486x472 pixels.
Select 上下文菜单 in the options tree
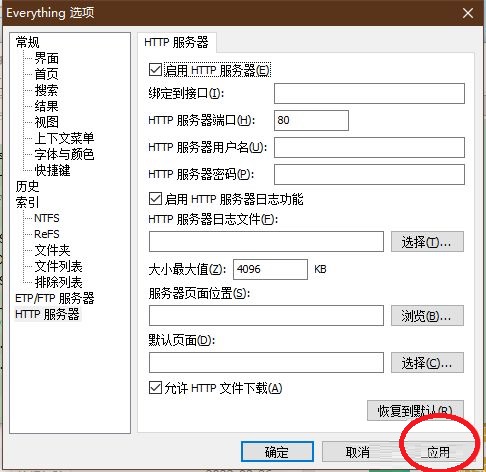tap(64, 138)
